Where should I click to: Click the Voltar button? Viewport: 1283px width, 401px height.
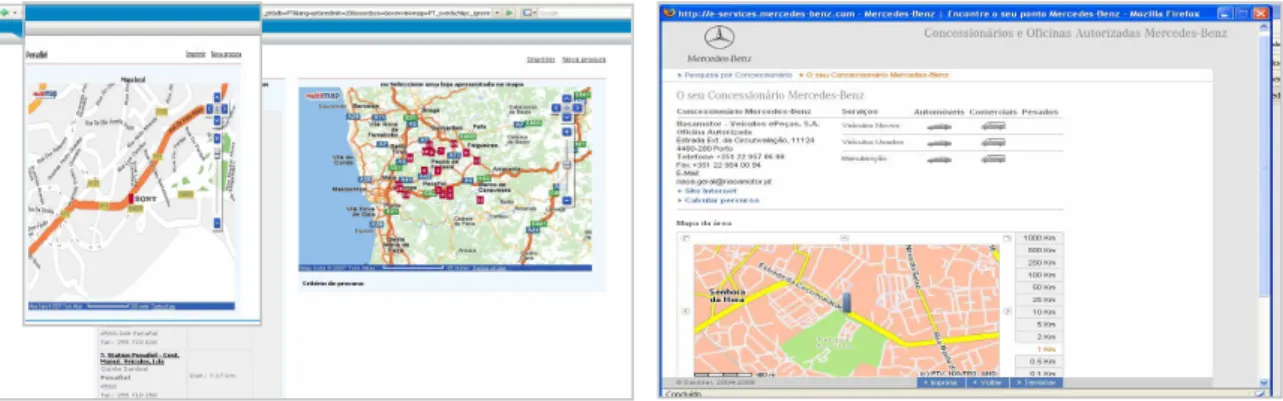point(988,382)
